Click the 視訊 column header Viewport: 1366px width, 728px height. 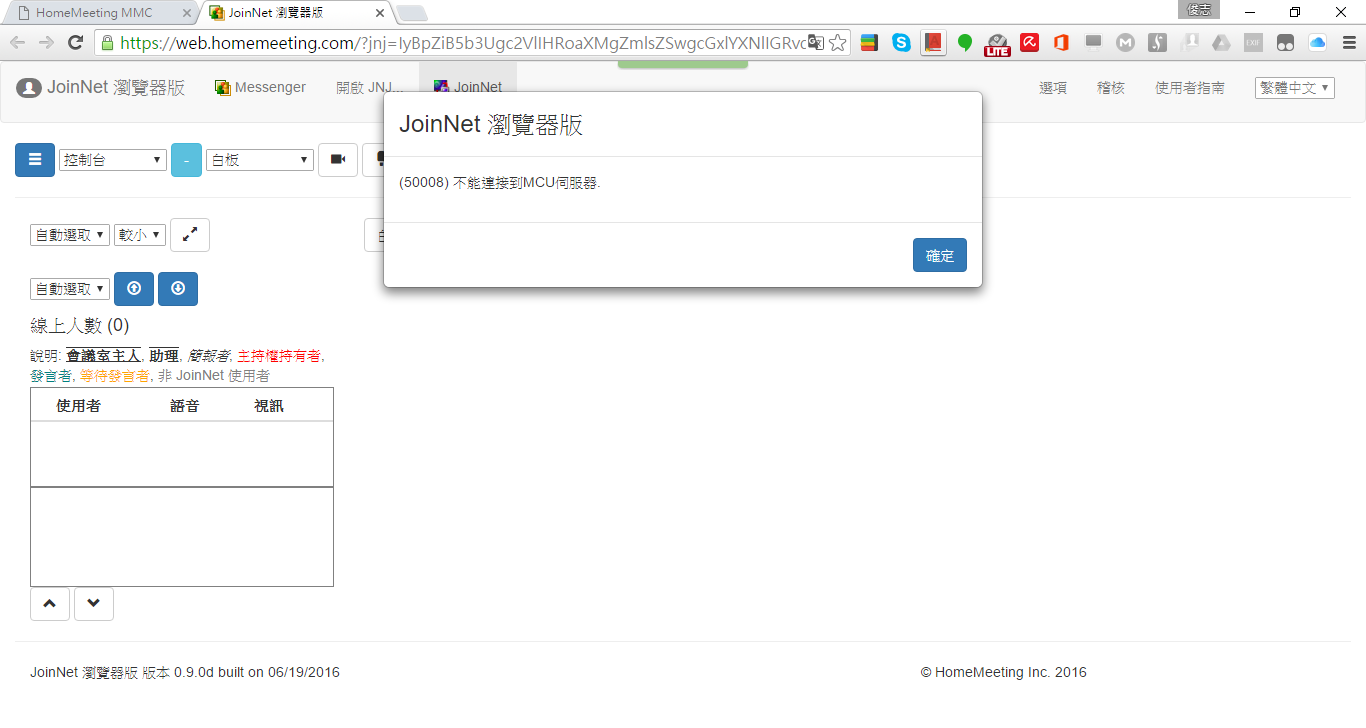pyautogui.click(x=269, y=405)
